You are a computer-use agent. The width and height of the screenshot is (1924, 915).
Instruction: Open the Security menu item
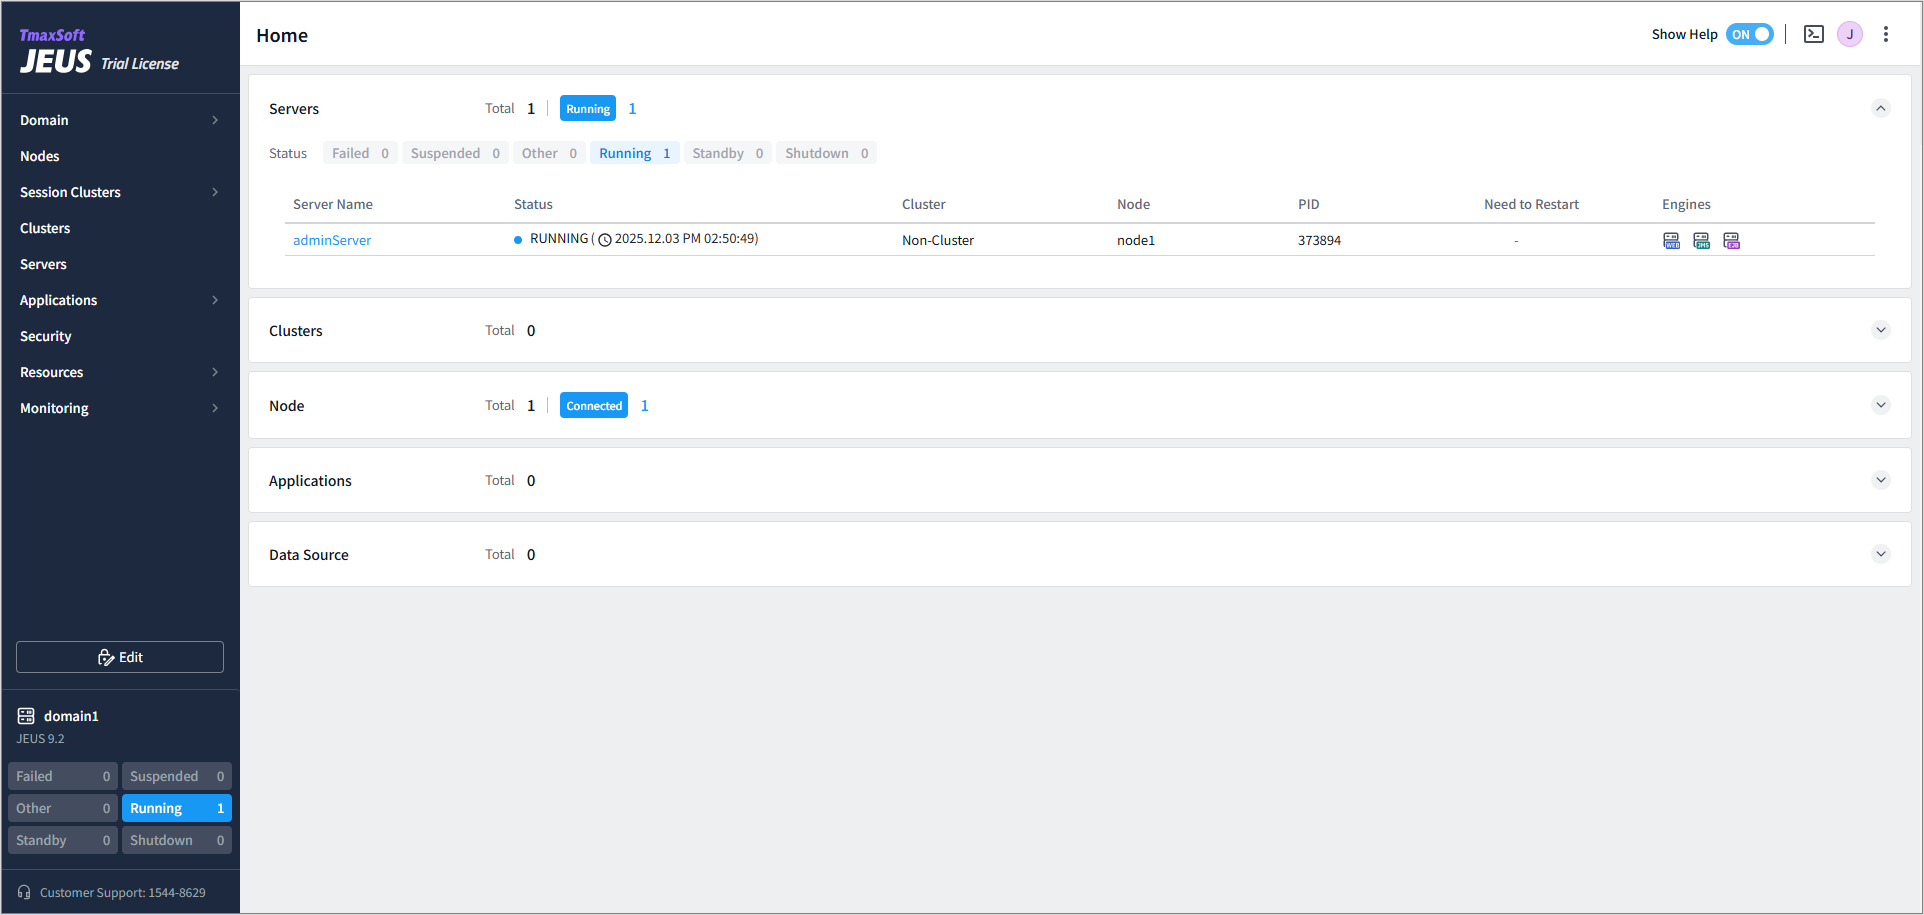46,336
